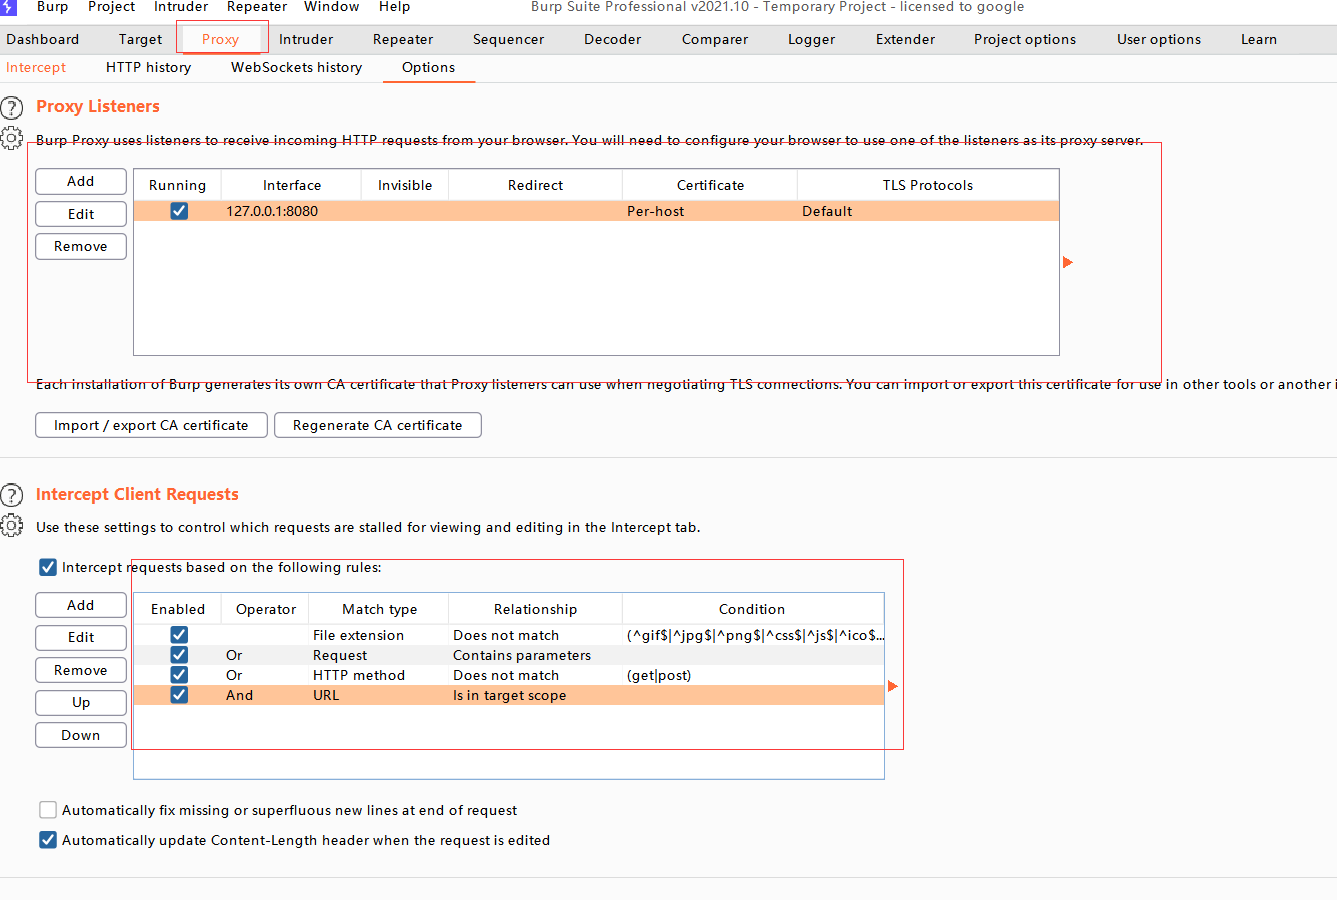Open the Help menu

pyautogui.click(x=394, y=7)
